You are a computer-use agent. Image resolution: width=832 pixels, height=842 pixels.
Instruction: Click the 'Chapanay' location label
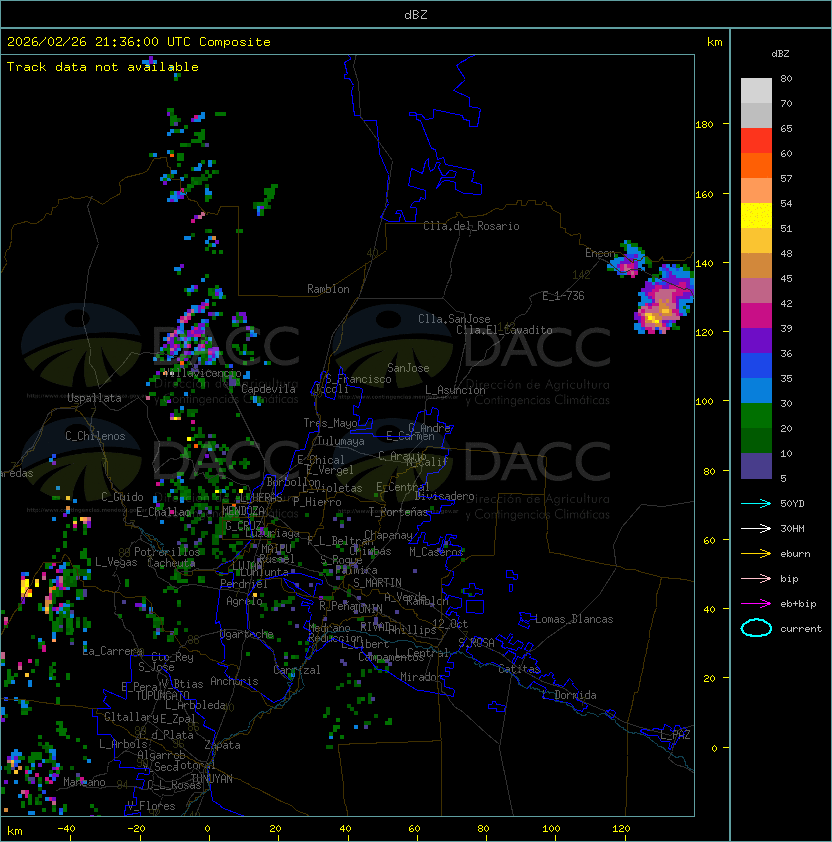pyautogui.click(x=388, y=535)
